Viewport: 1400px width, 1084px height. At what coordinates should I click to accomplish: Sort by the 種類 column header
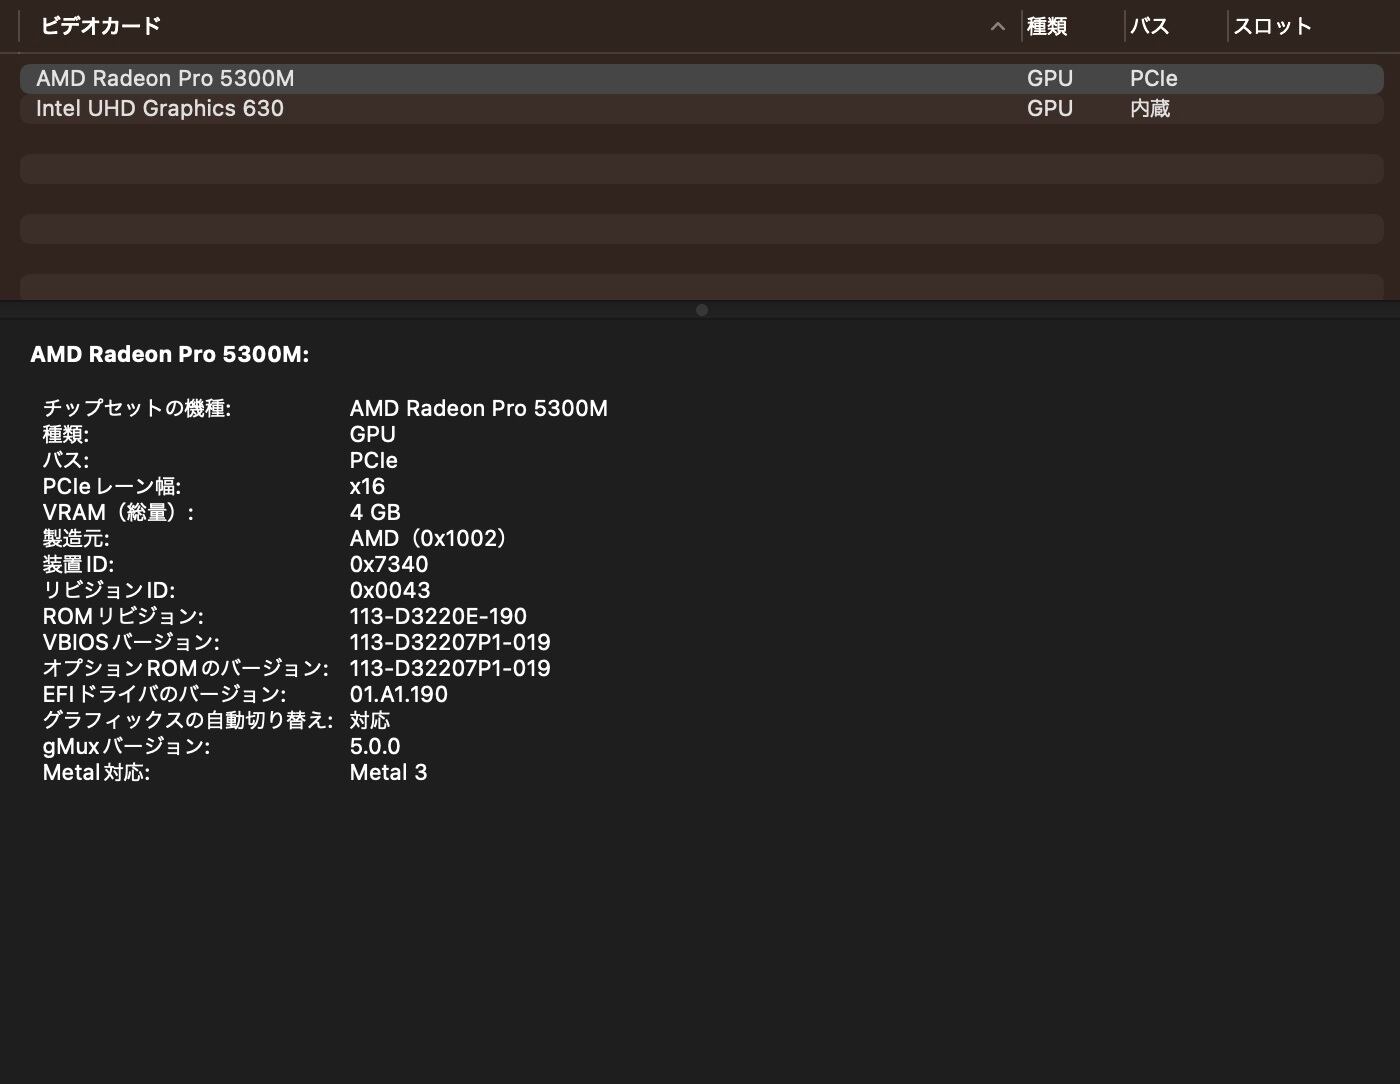(1047, 26)
